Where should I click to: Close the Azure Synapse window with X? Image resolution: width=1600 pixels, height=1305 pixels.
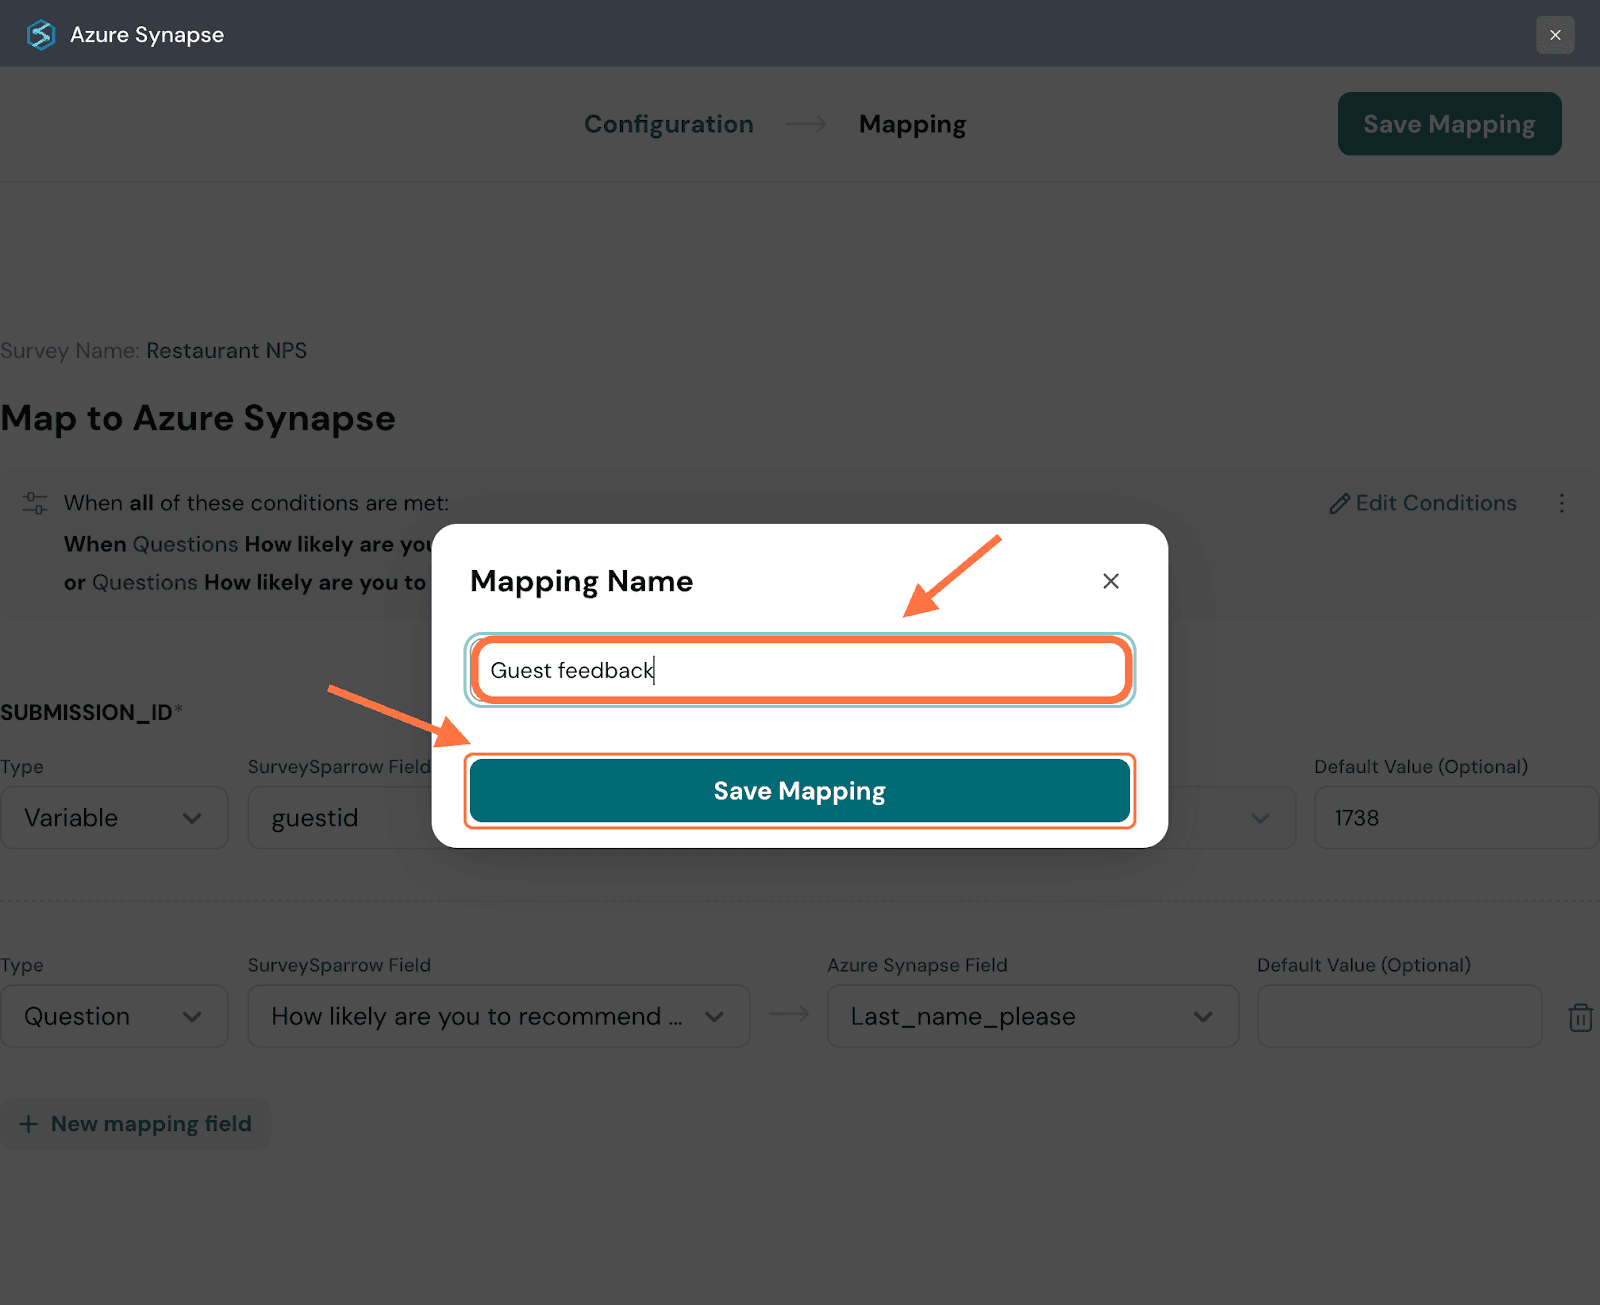1555,35
